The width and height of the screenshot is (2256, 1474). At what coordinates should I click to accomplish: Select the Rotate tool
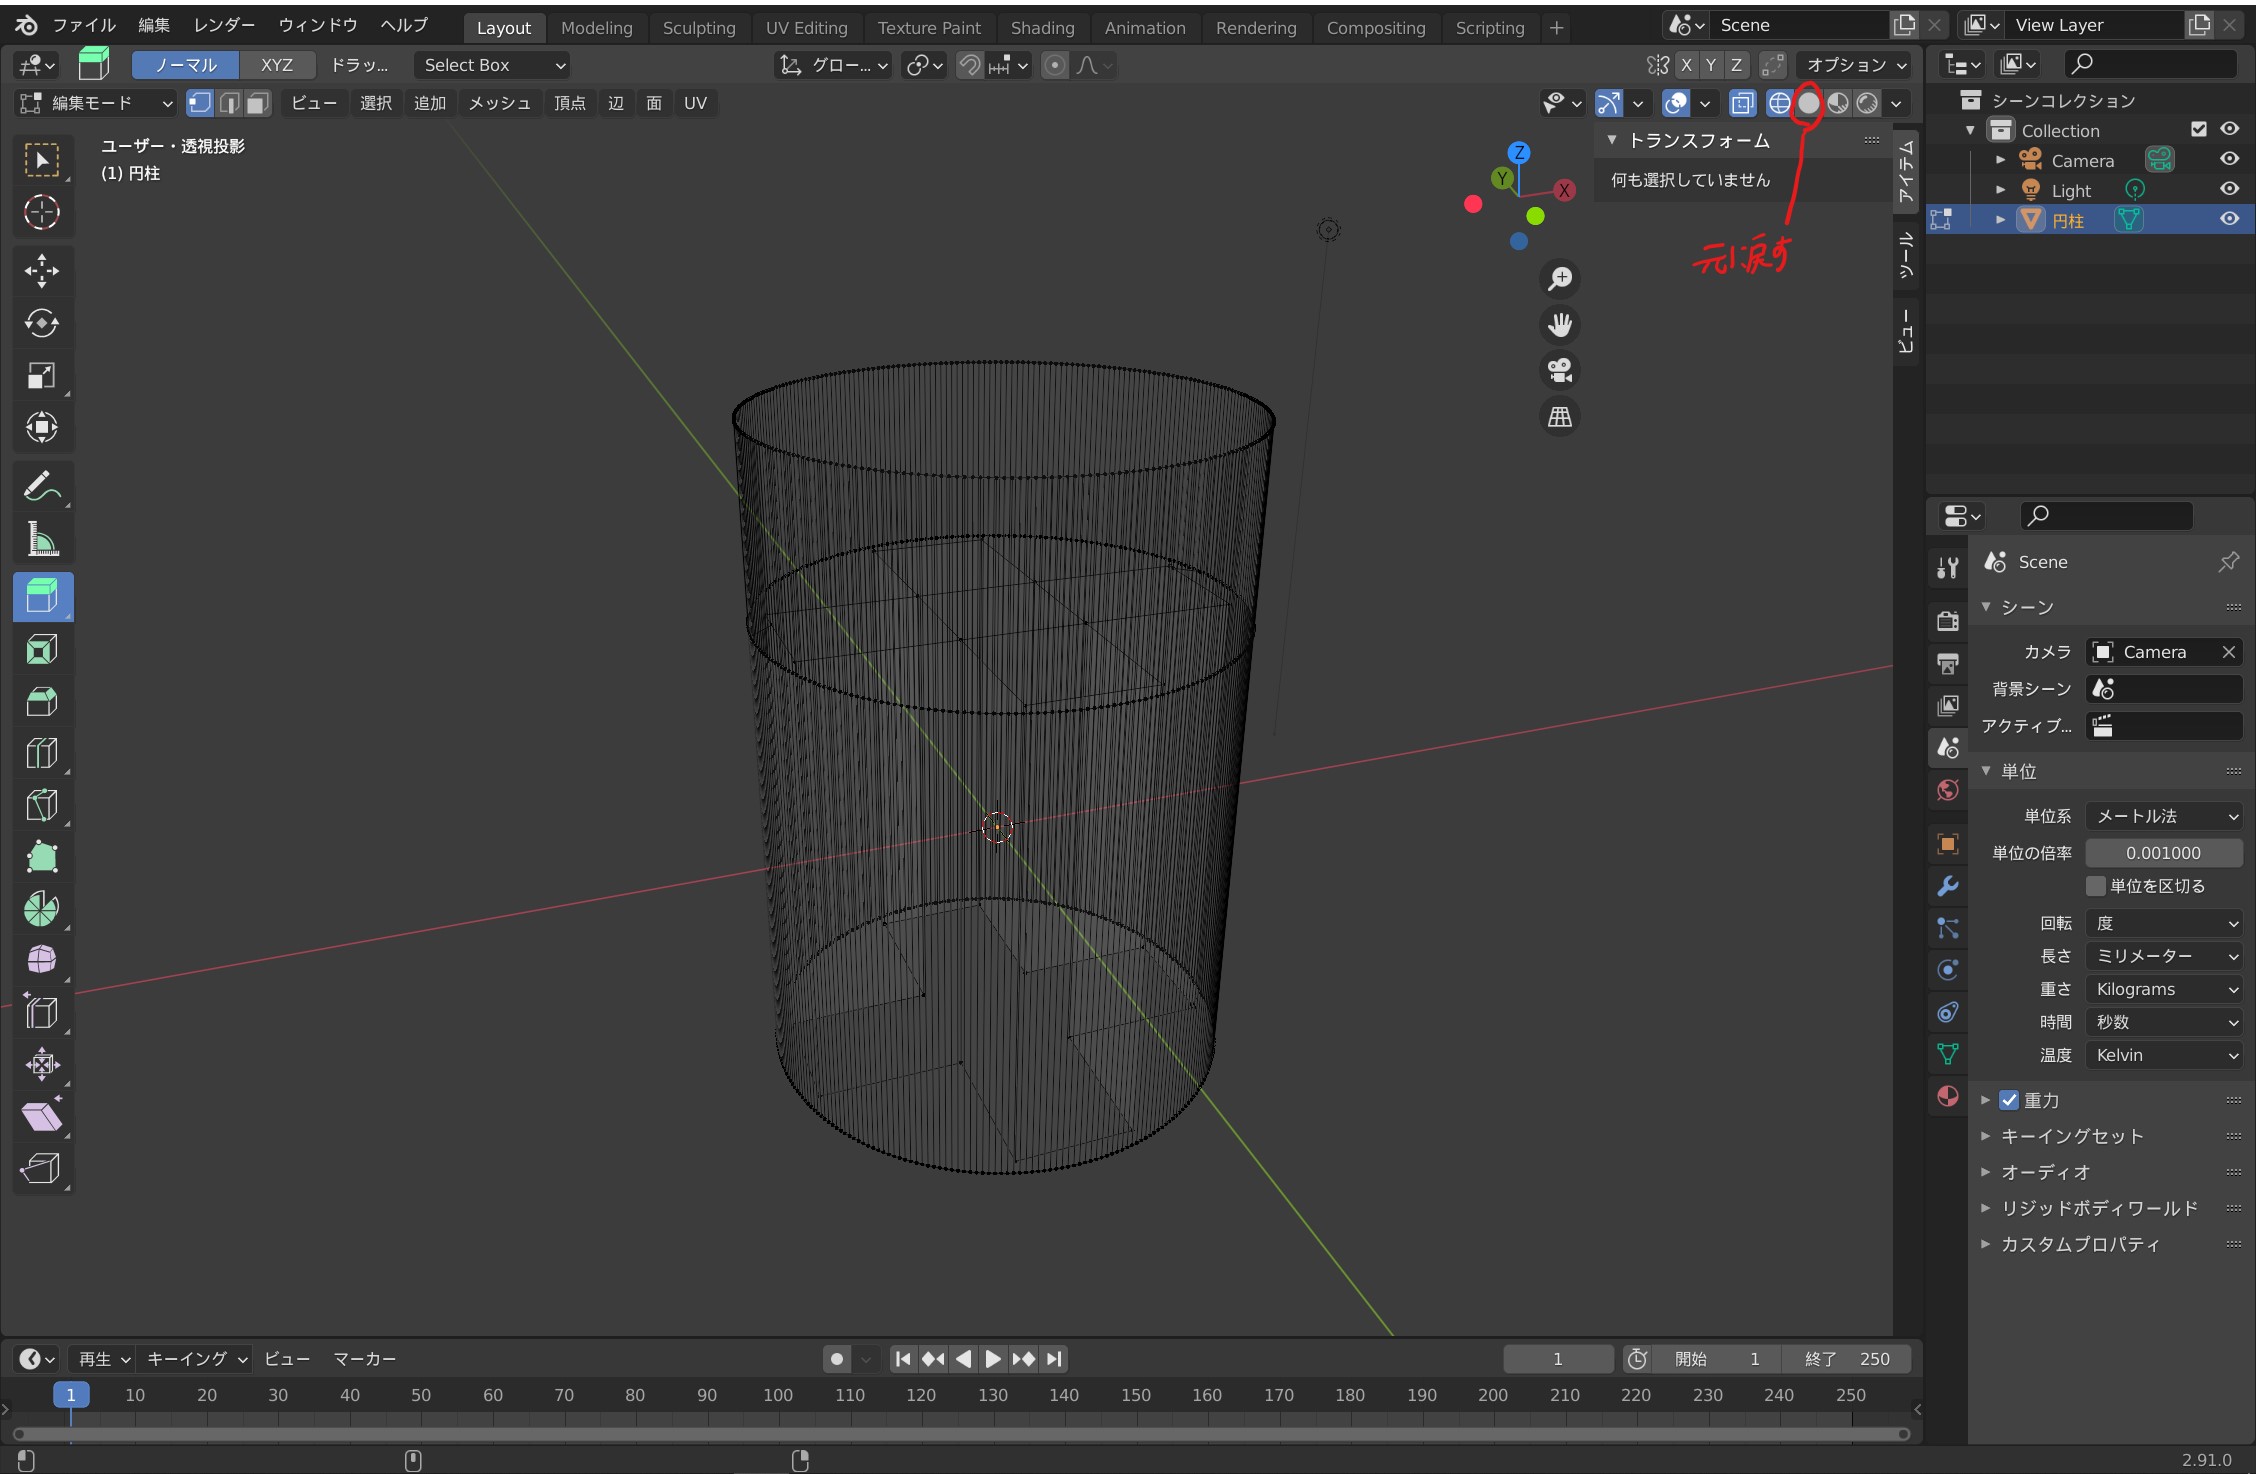tap(41, 323)
